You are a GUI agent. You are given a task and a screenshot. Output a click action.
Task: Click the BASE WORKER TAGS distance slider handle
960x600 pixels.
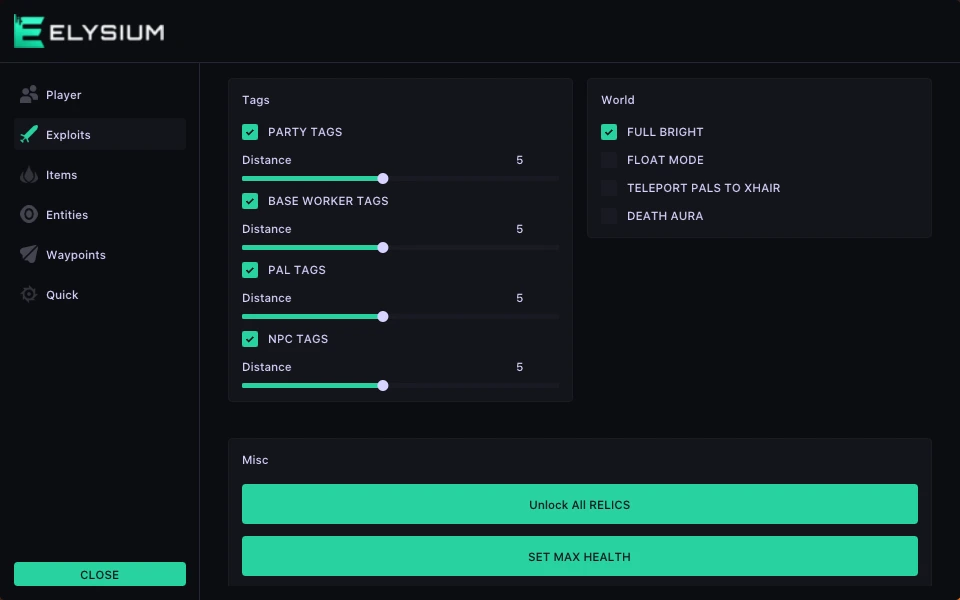[x=383, y=248]
